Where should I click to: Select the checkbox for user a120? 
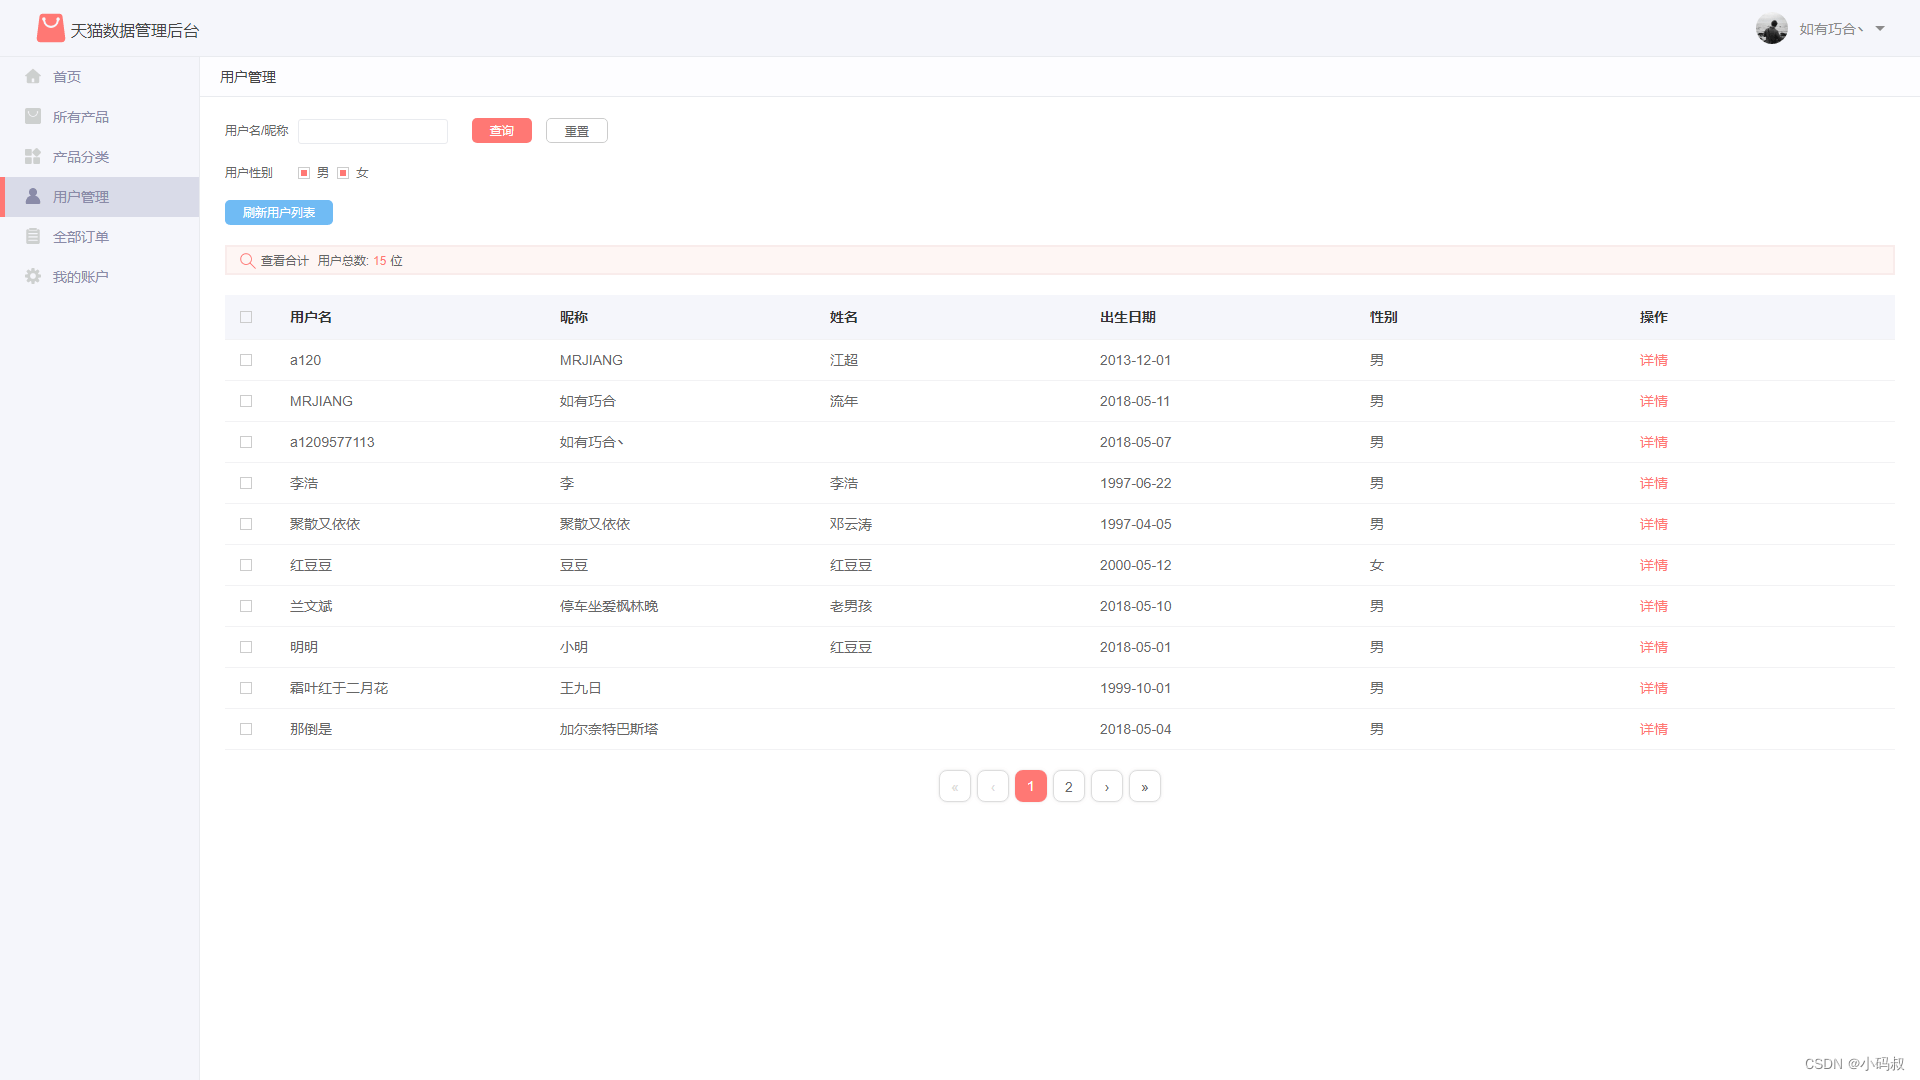tap(246, 360)
